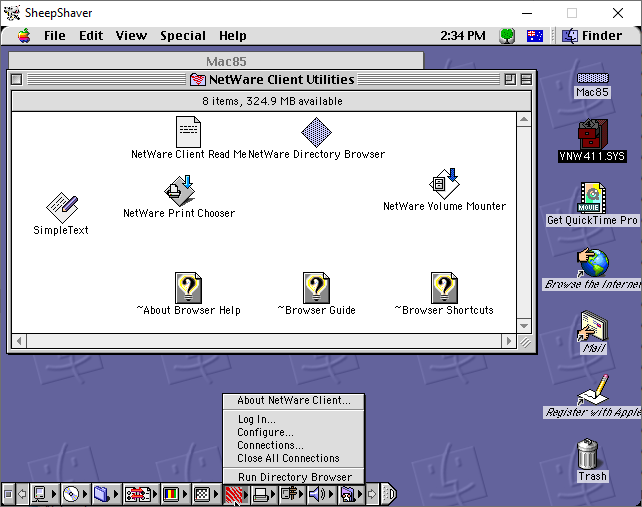Open the Edit menu
The width and height of the screenshot is (642, 507).
91,36
